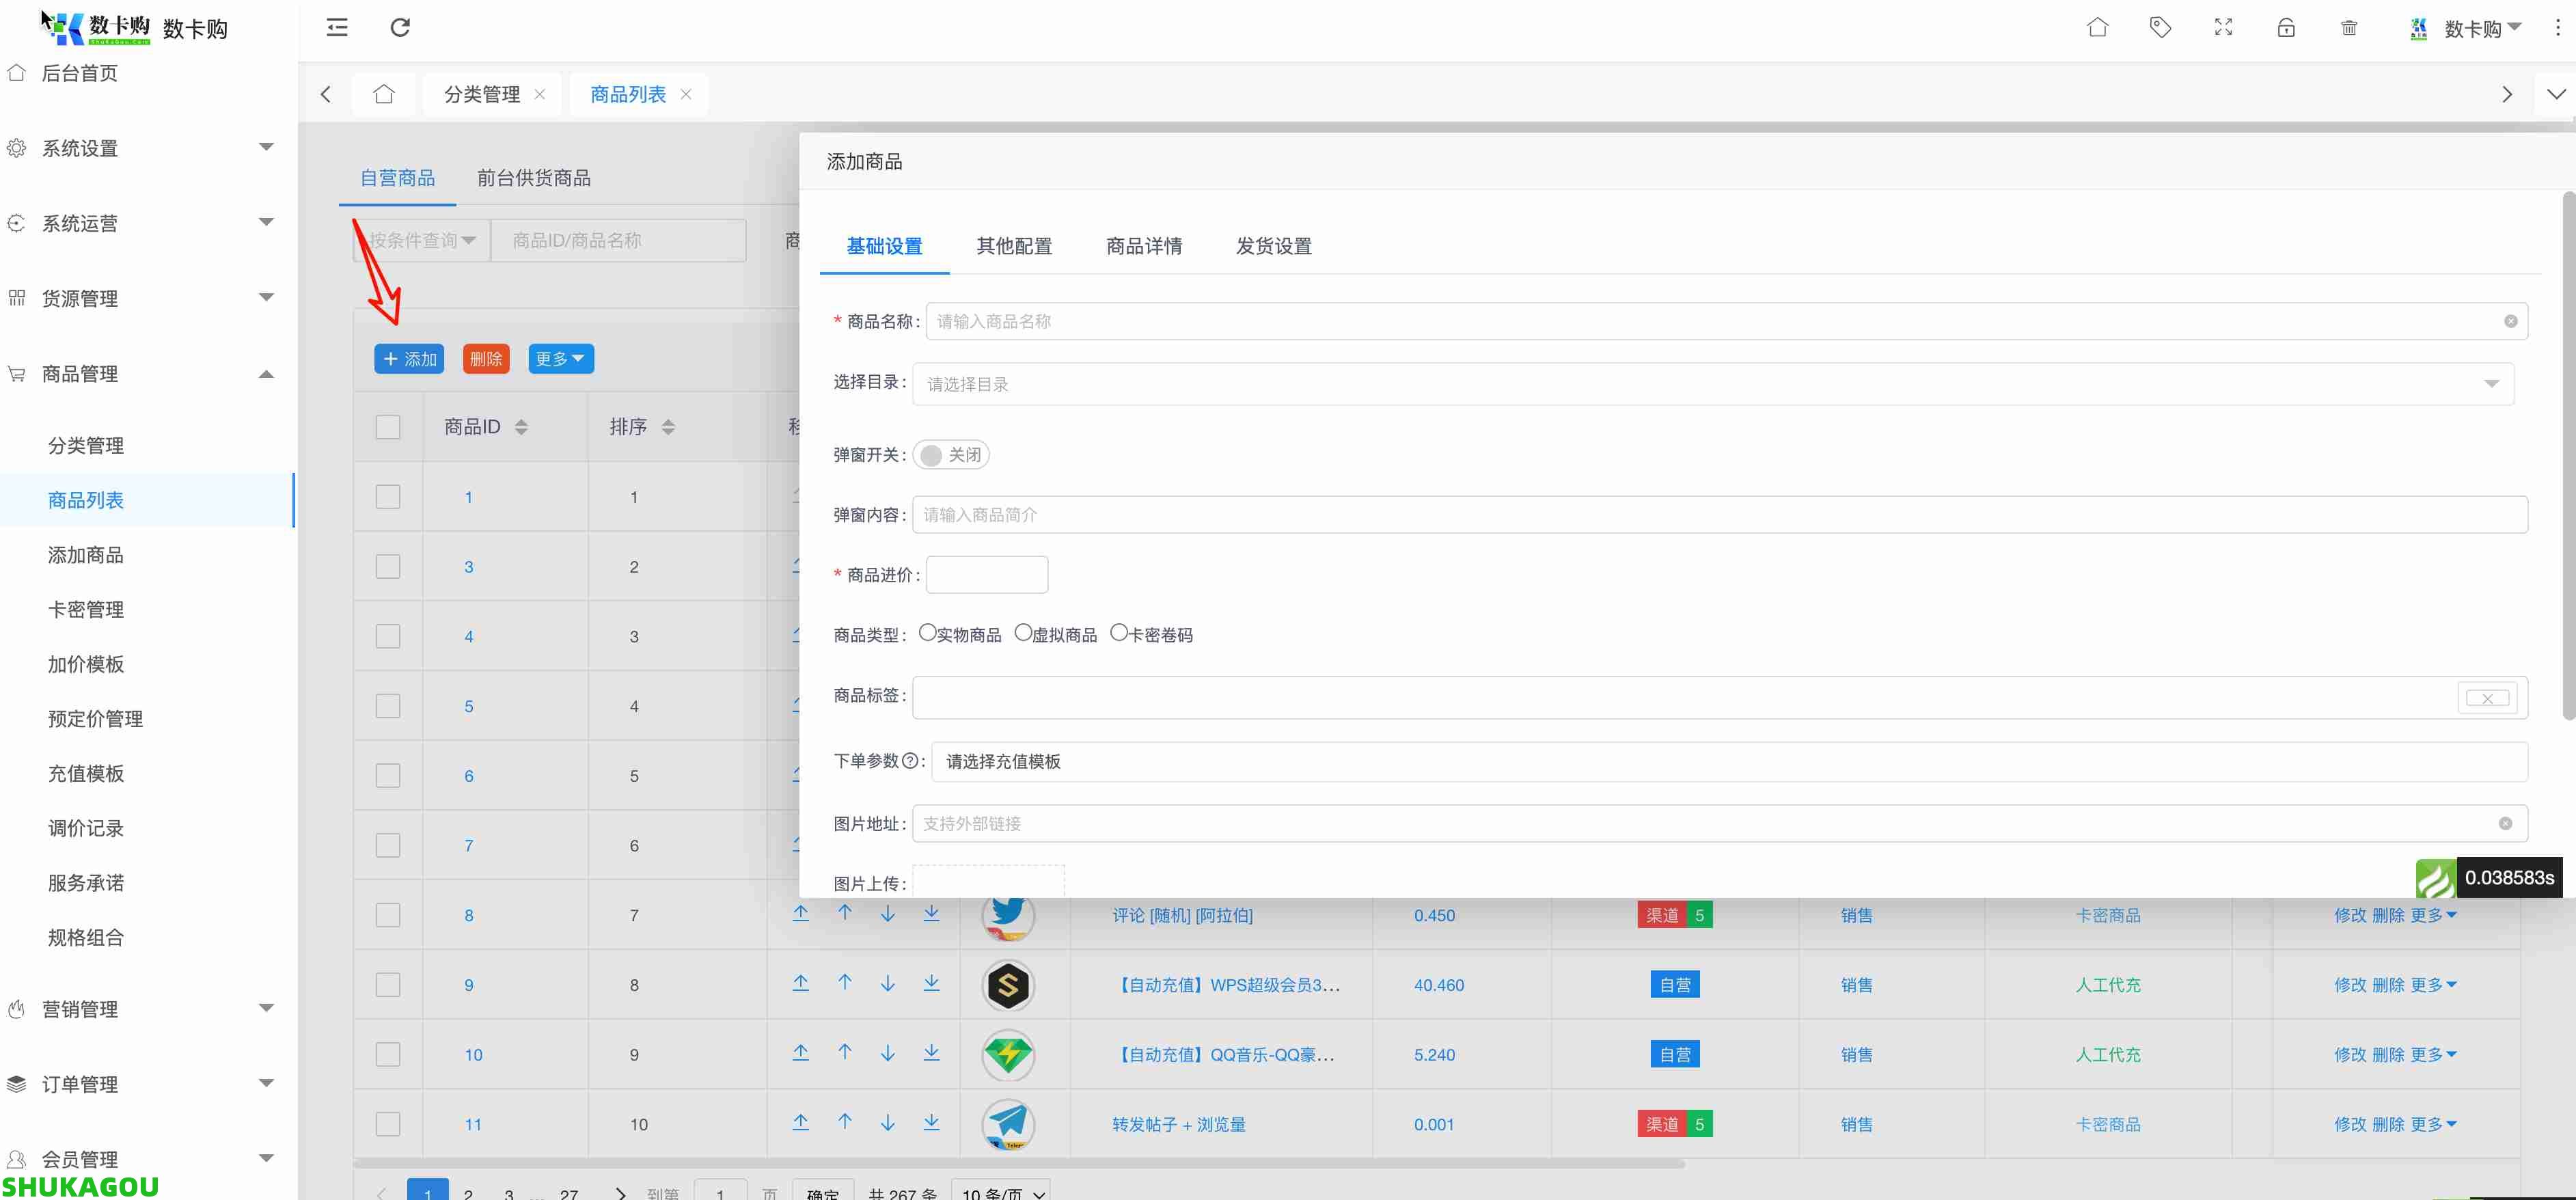Screen dimensions: 2576x1200
Task: Toggle sidebar with the menu collapse icon
Action: tap(337, 27)
